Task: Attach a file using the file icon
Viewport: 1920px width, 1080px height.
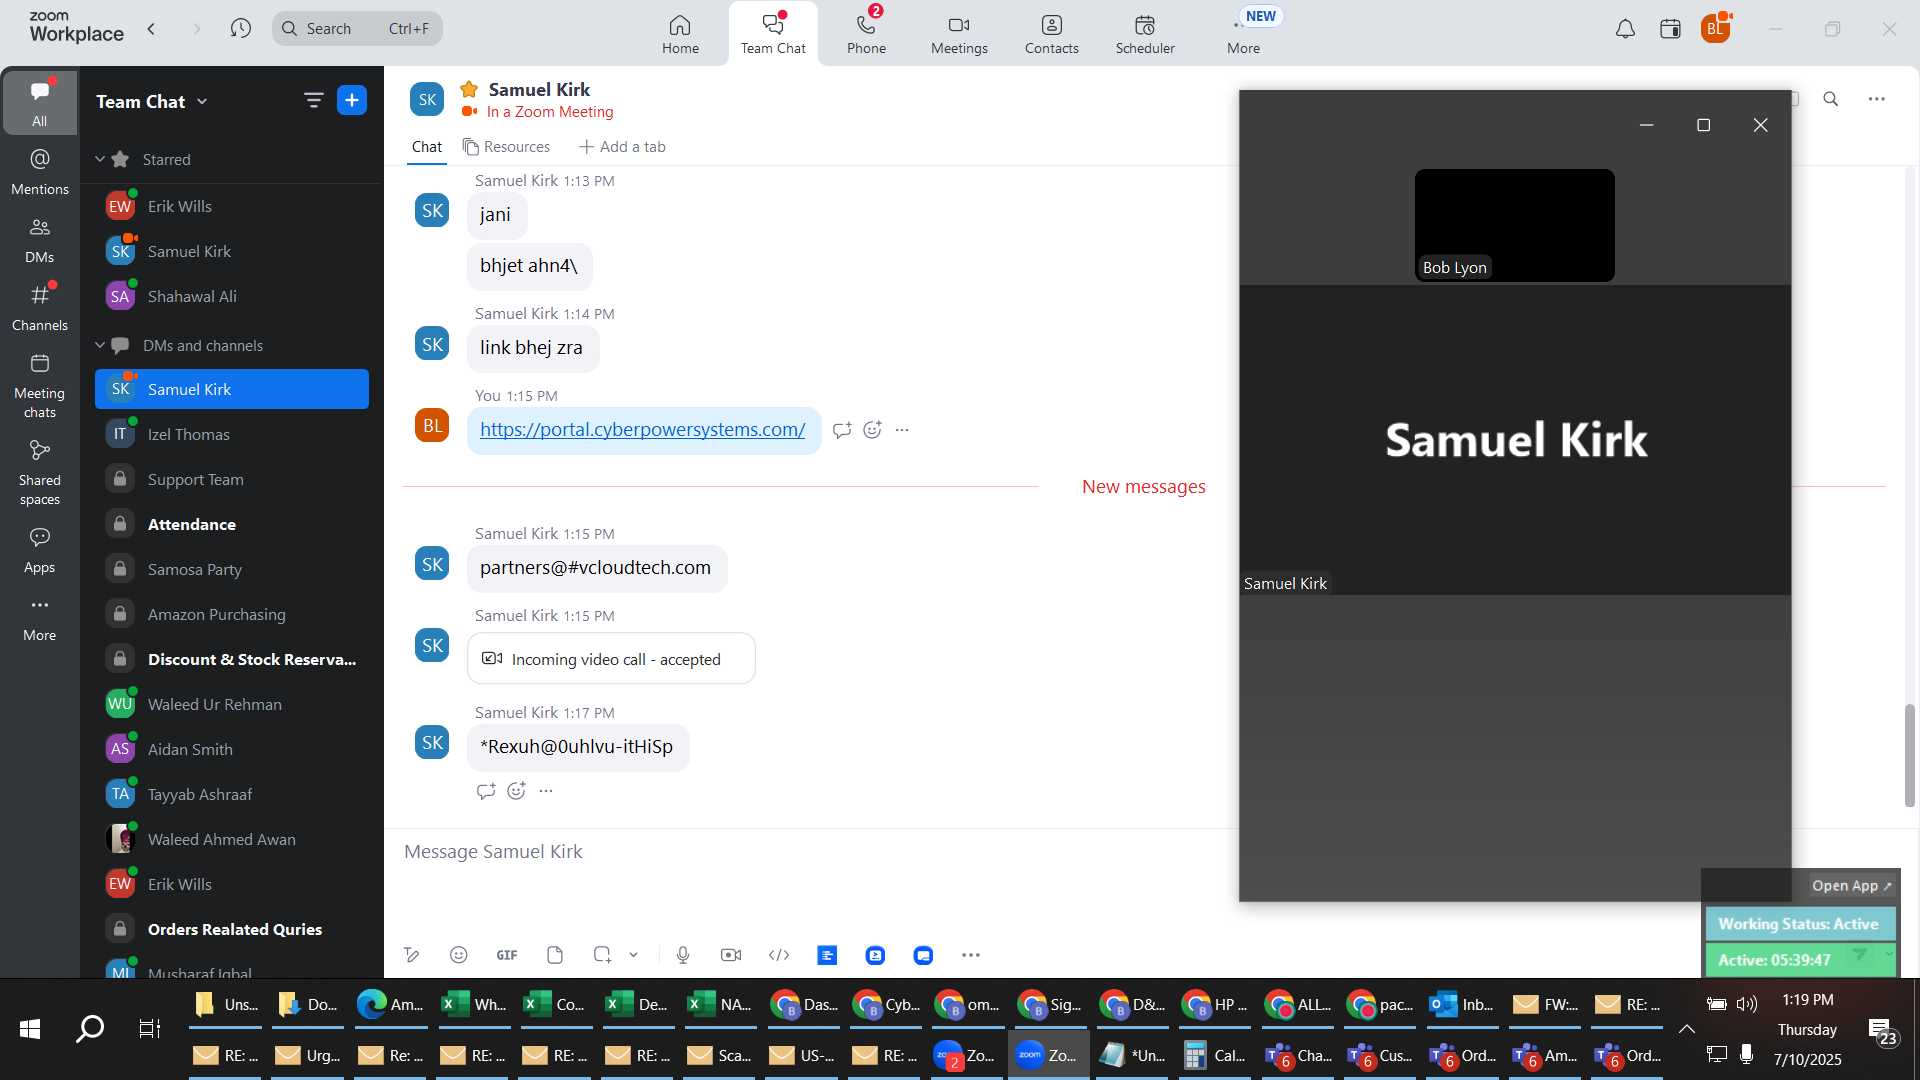Action: coord(555,955)
